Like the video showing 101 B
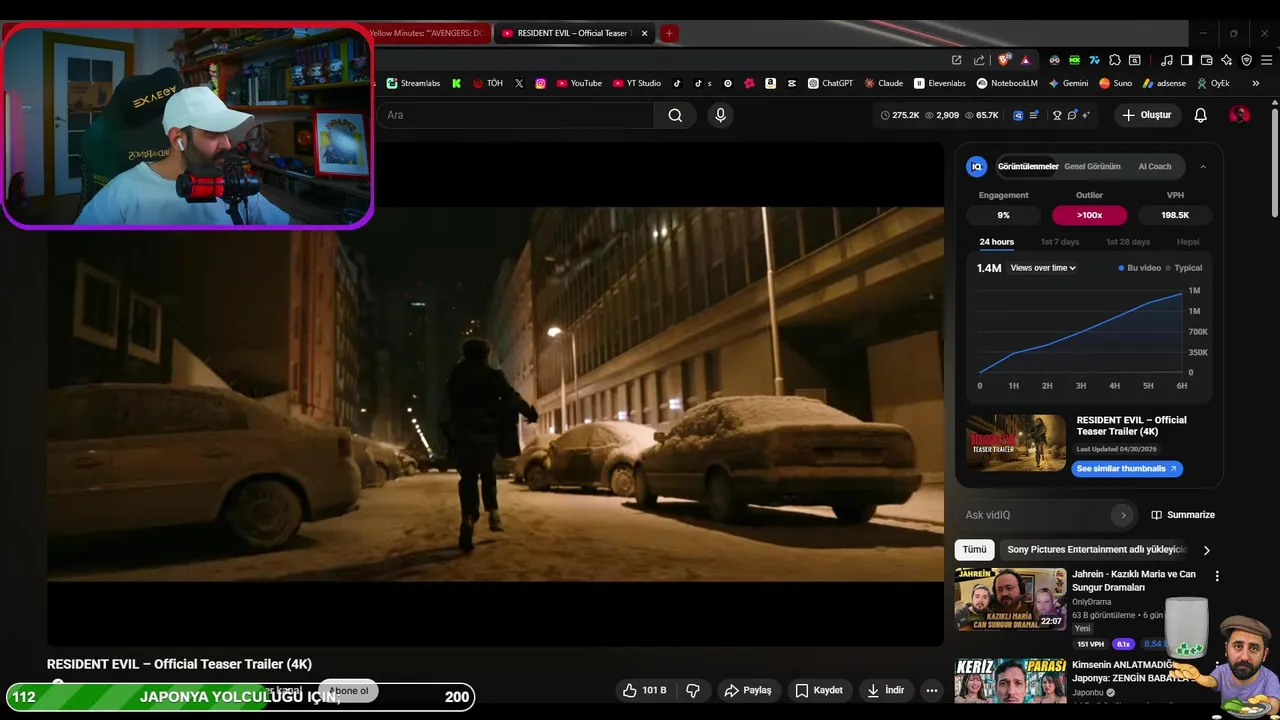The width and height of the screenshot is (1280, 720). 645,690
